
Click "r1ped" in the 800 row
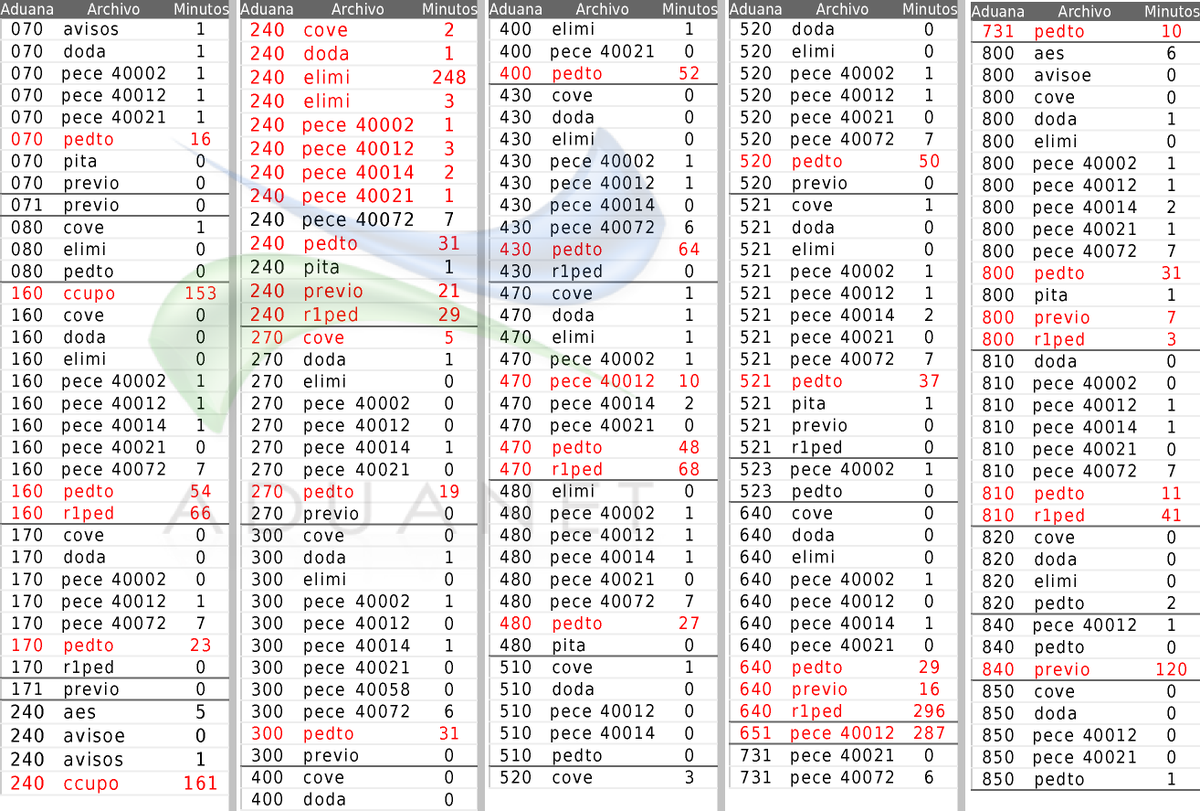pos(1059,339)
